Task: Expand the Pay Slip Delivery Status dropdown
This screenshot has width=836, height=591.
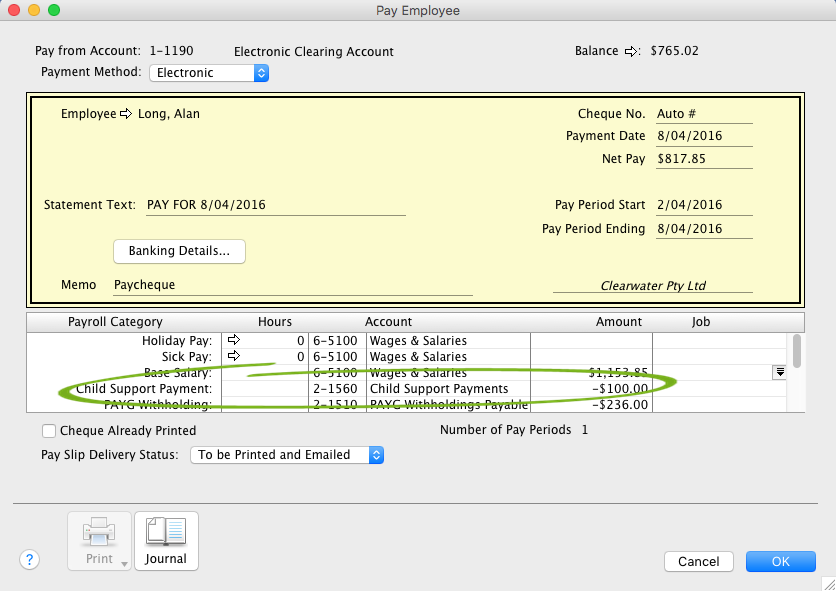Action: coord(286,455)
